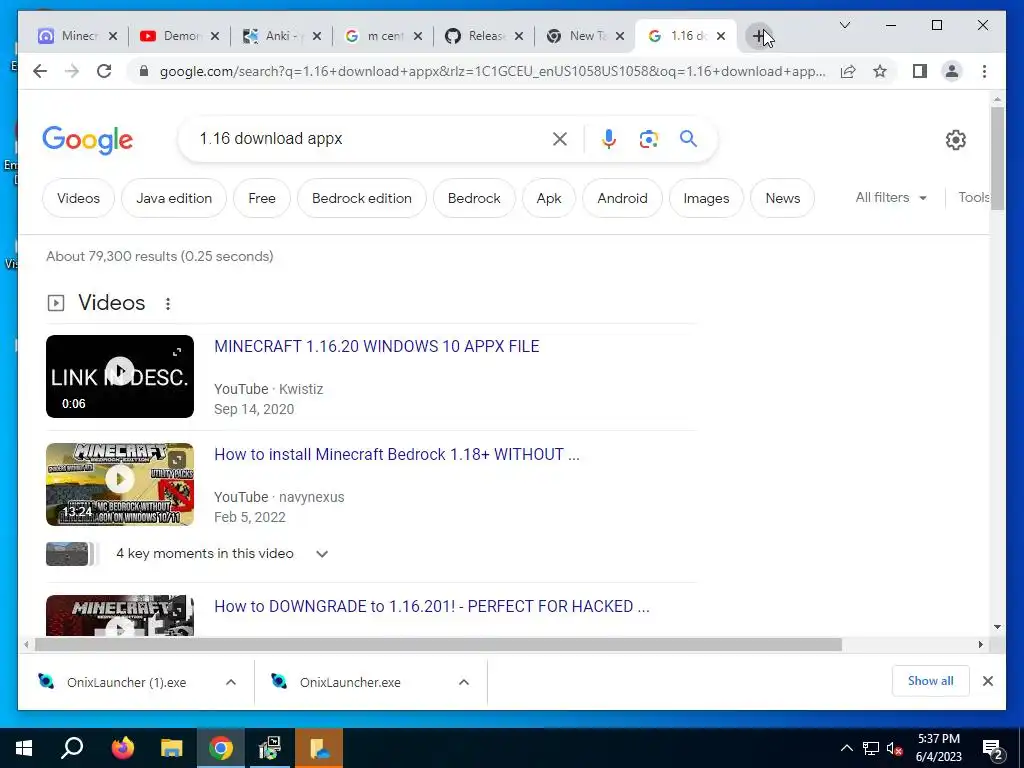Open MINECRAFT 1.16.20 WINDOWS 10 APPX FILE link
Screen dimensions: 1024x768
point(377,347)
